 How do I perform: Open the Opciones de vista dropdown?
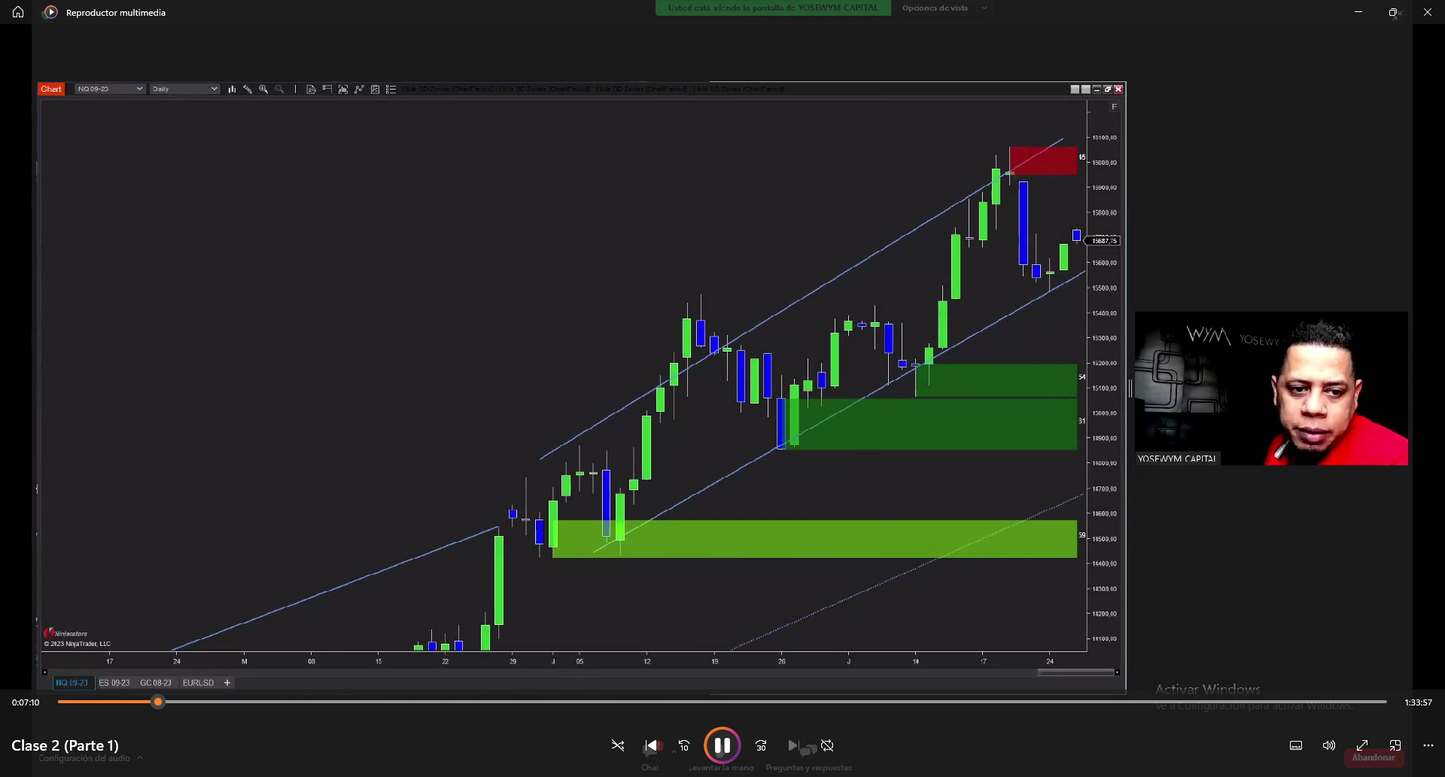pos(944,8)
